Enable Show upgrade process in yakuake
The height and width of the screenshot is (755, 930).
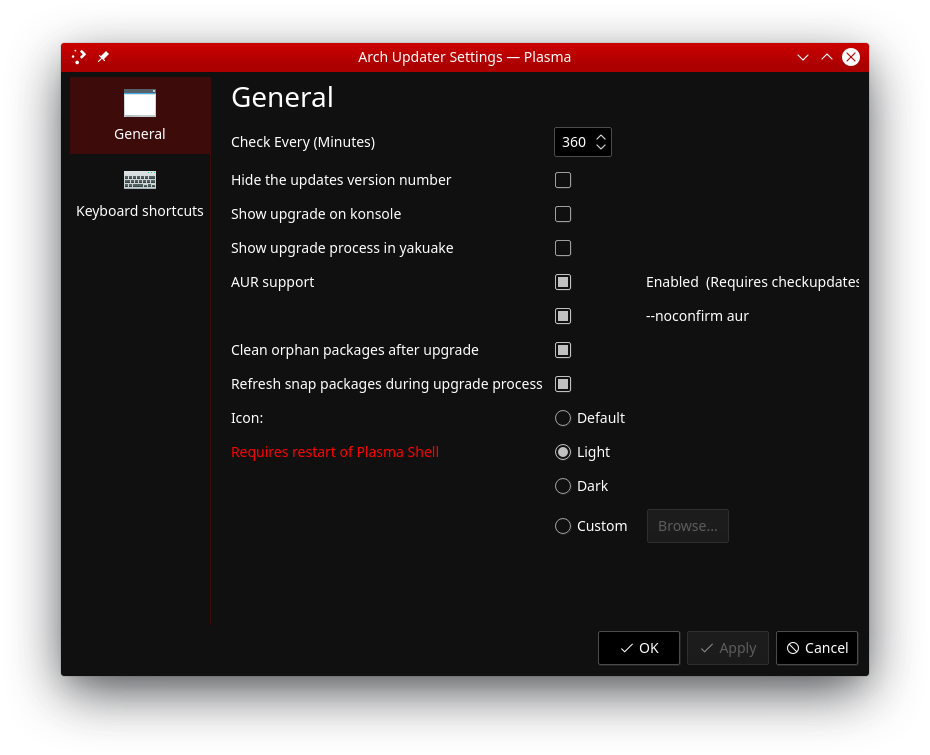click(x=563, y=248)
